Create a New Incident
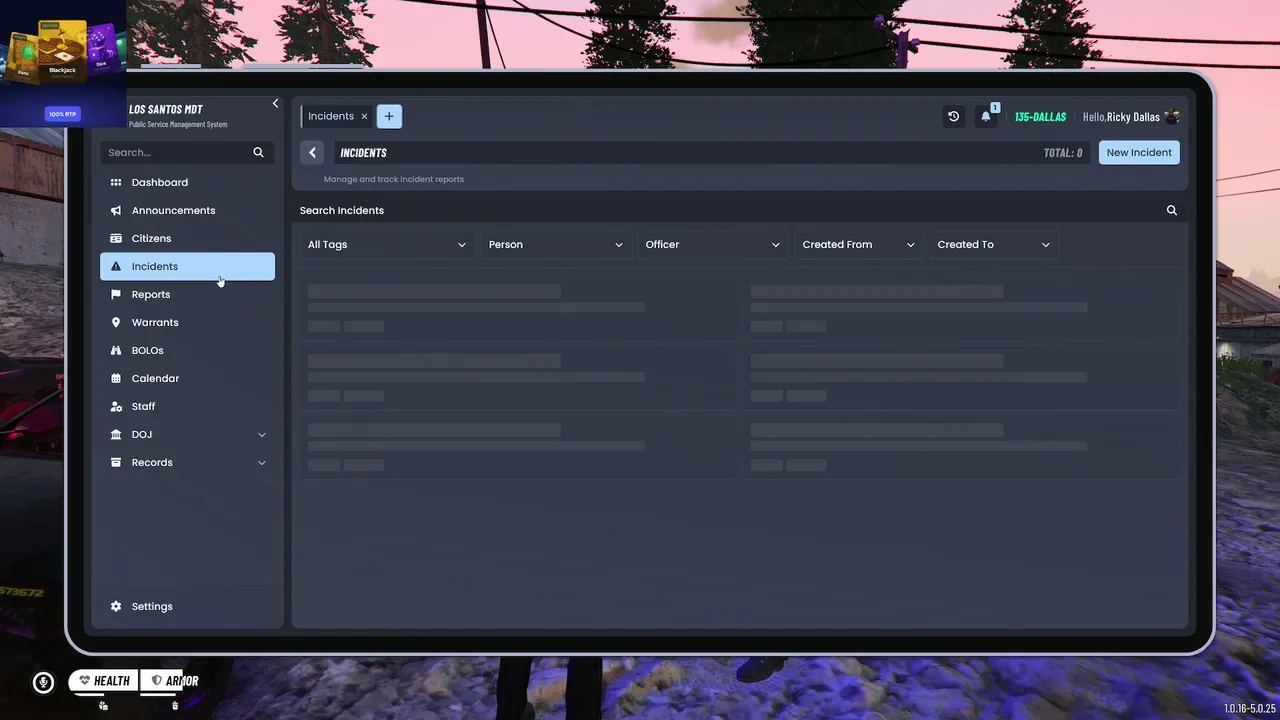The image size is (1280, 720). (1139, 152)
